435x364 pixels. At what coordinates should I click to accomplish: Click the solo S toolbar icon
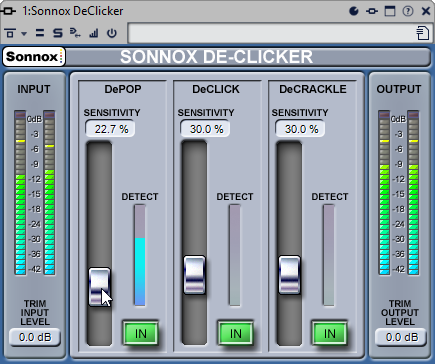(58, 33)
